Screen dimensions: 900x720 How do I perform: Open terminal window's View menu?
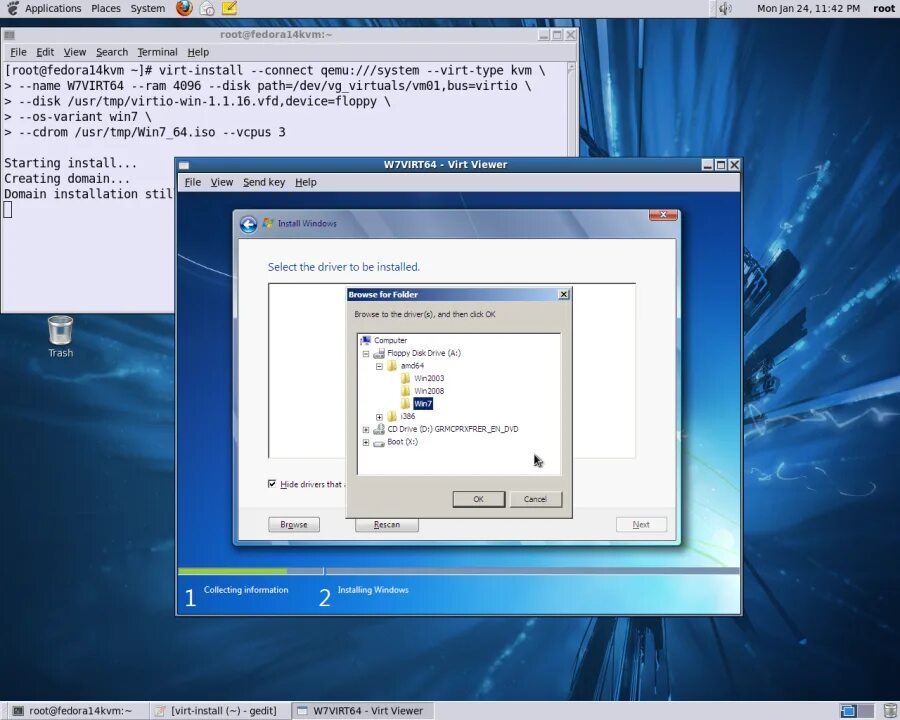click(x=75, y=52)
